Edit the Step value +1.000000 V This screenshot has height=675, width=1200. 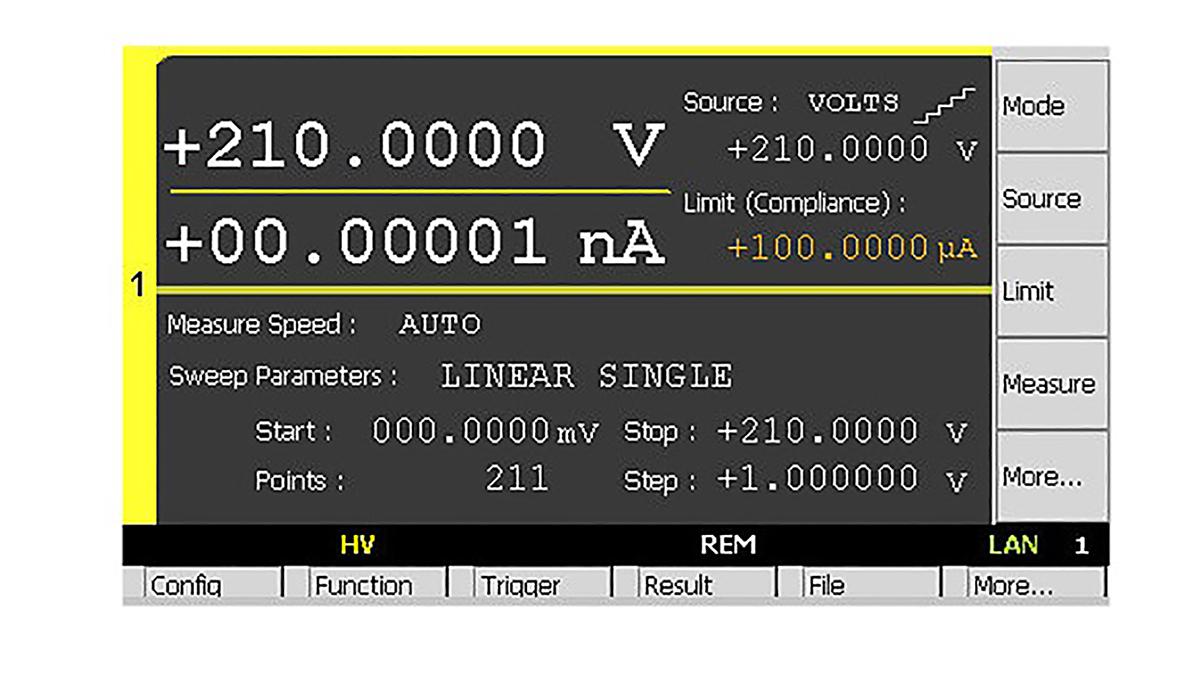point(842,479)
